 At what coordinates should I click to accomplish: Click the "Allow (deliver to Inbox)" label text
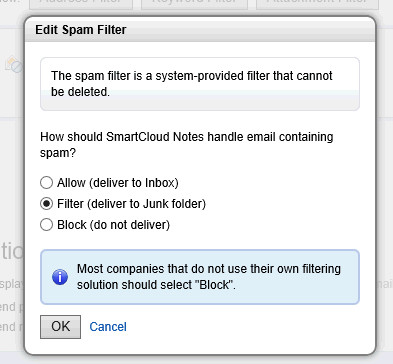118,183
